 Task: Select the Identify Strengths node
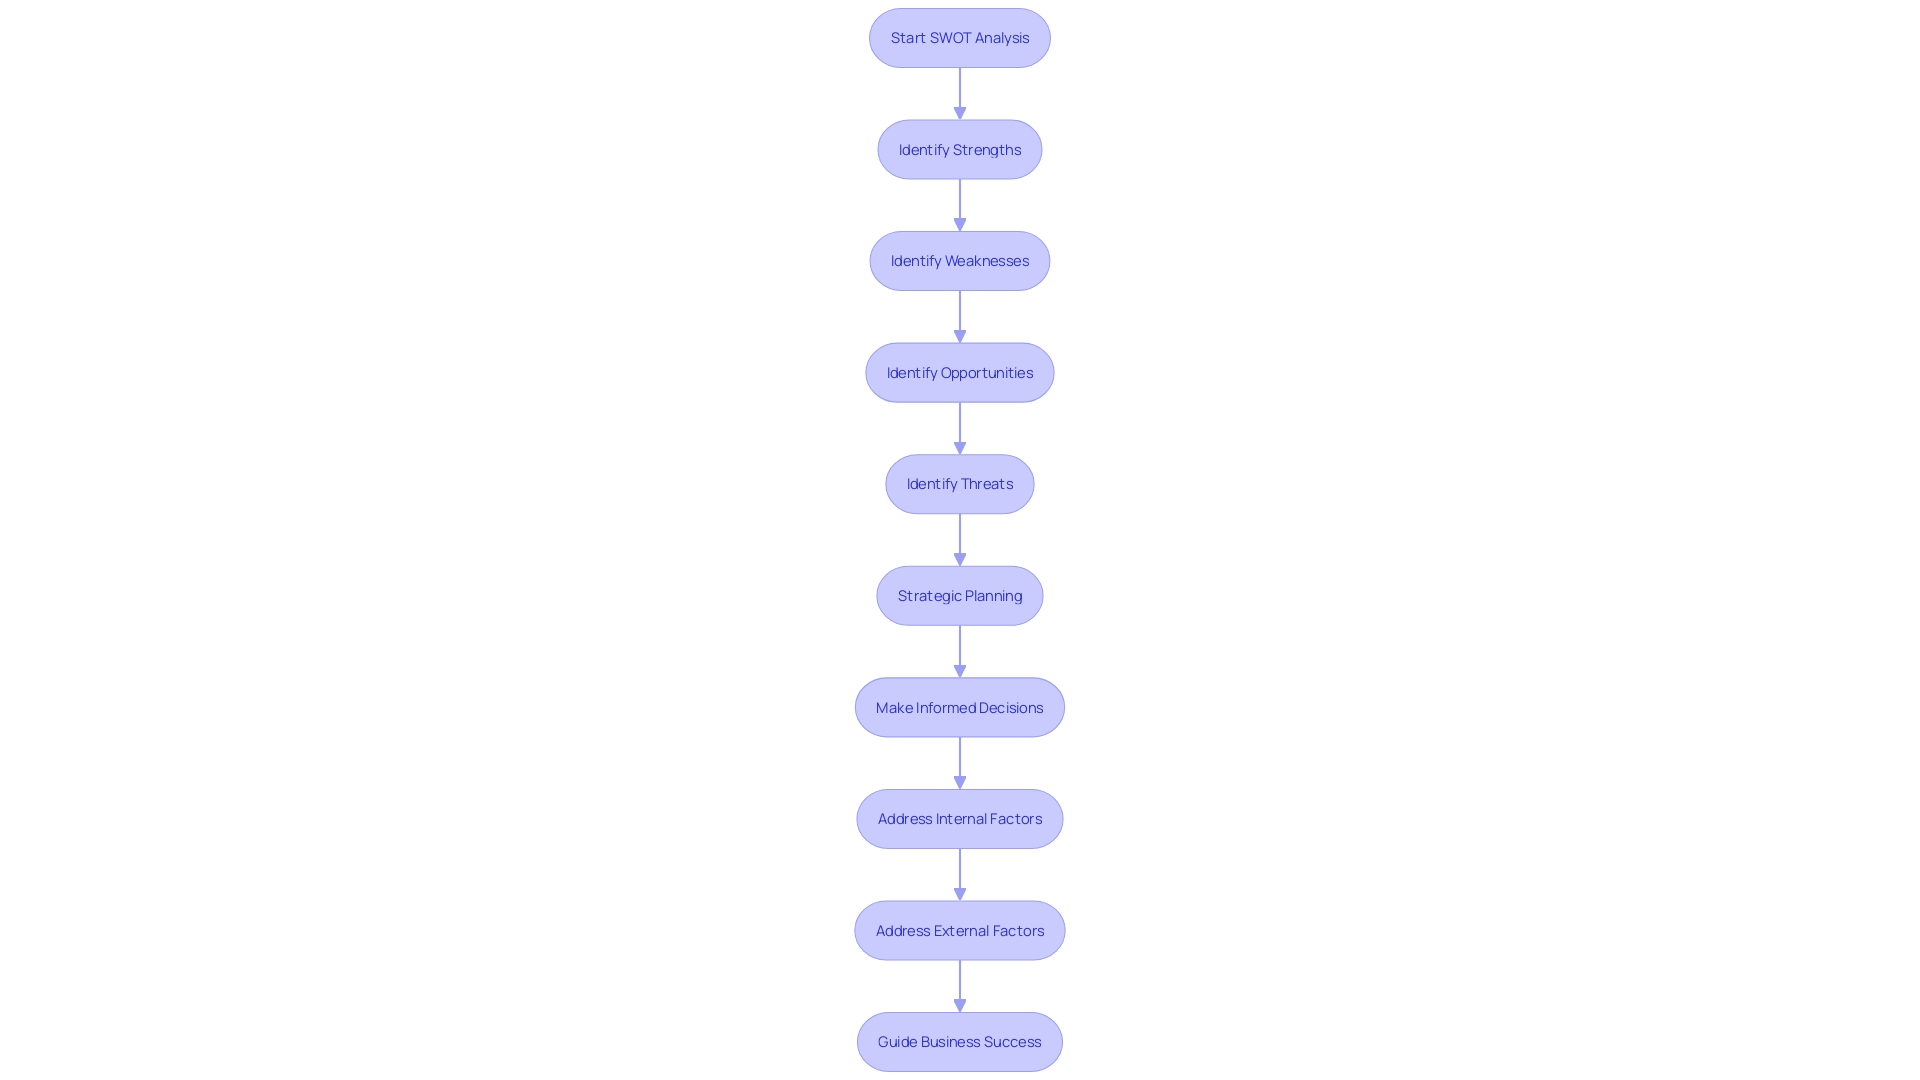coord(959,148)
